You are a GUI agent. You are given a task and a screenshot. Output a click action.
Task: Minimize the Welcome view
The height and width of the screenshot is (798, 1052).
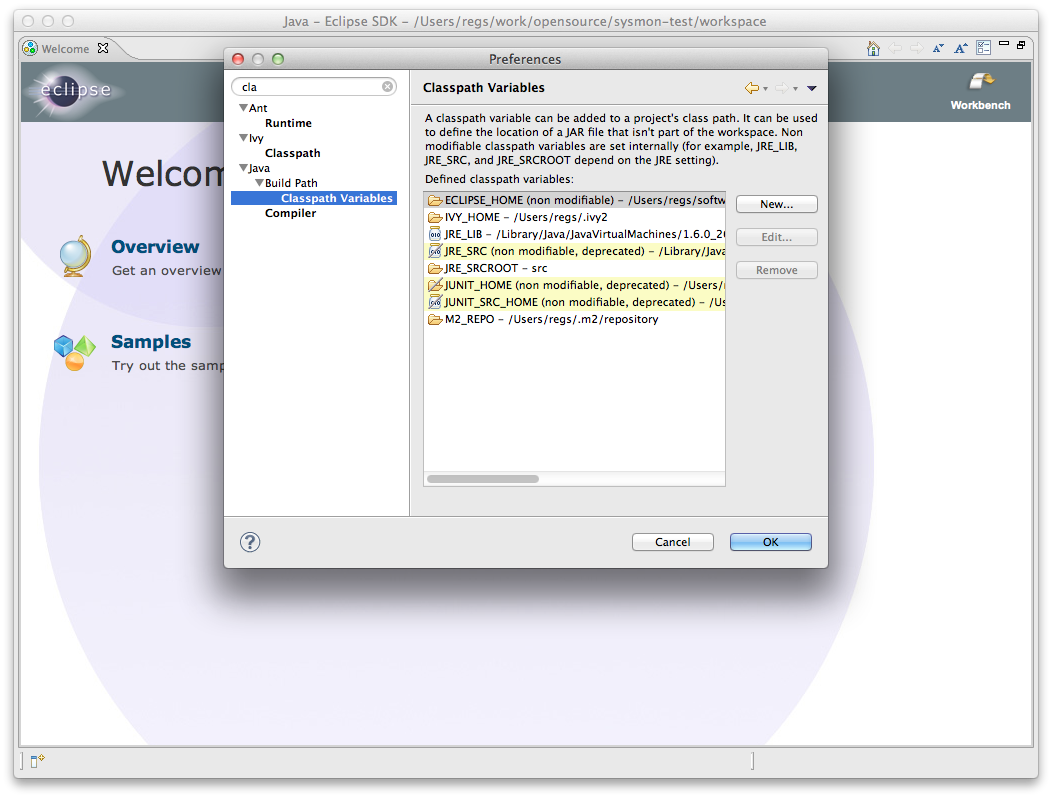pyautogui.click(x=1004, y=44)
